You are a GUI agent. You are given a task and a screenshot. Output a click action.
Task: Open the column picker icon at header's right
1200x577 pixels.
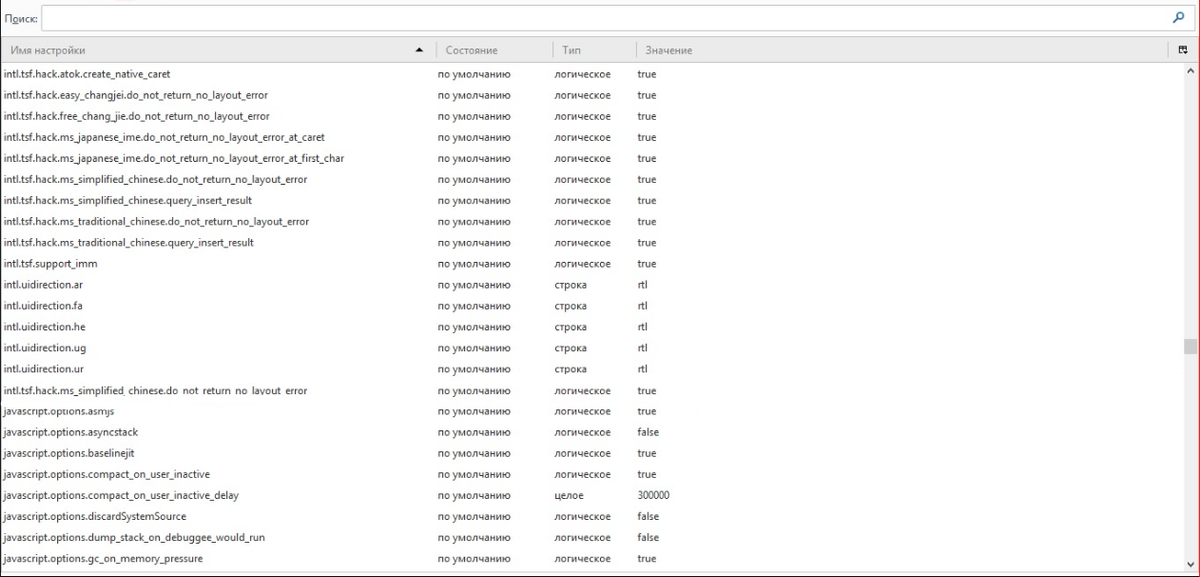pos(1183,50)
